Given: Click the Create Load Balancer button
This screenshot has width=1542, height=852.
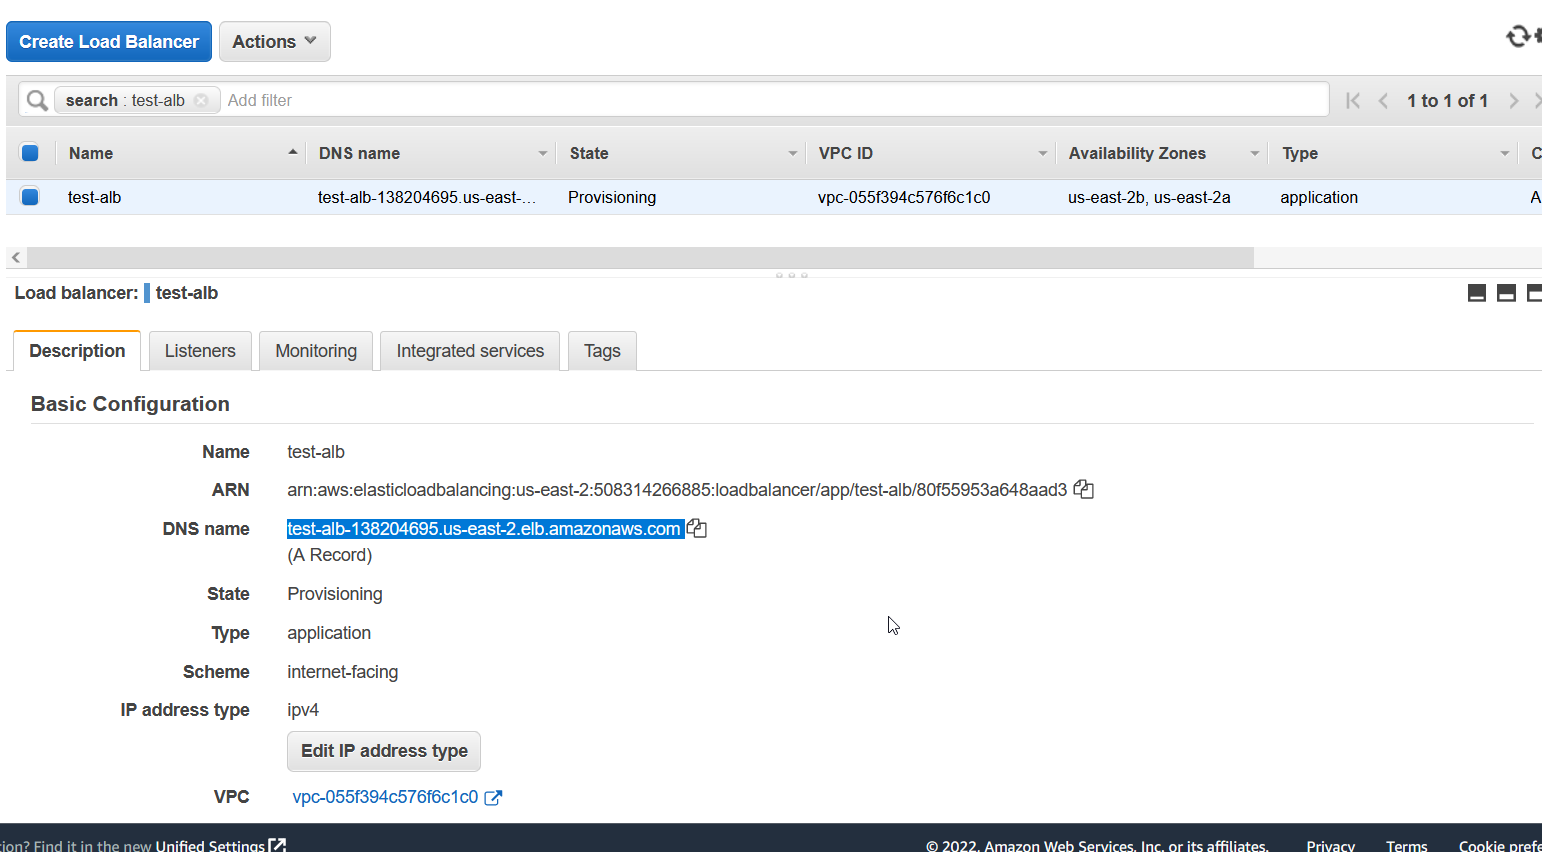Looking at the screenshot, I should [x=109, y=42].
